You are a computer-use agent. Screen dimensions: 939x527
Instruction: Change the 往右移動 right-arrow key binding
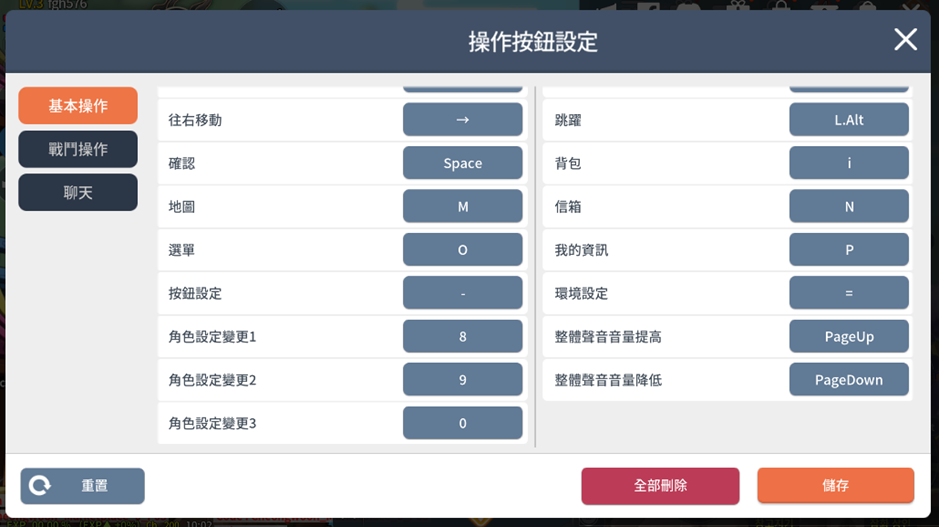(462, 119)
